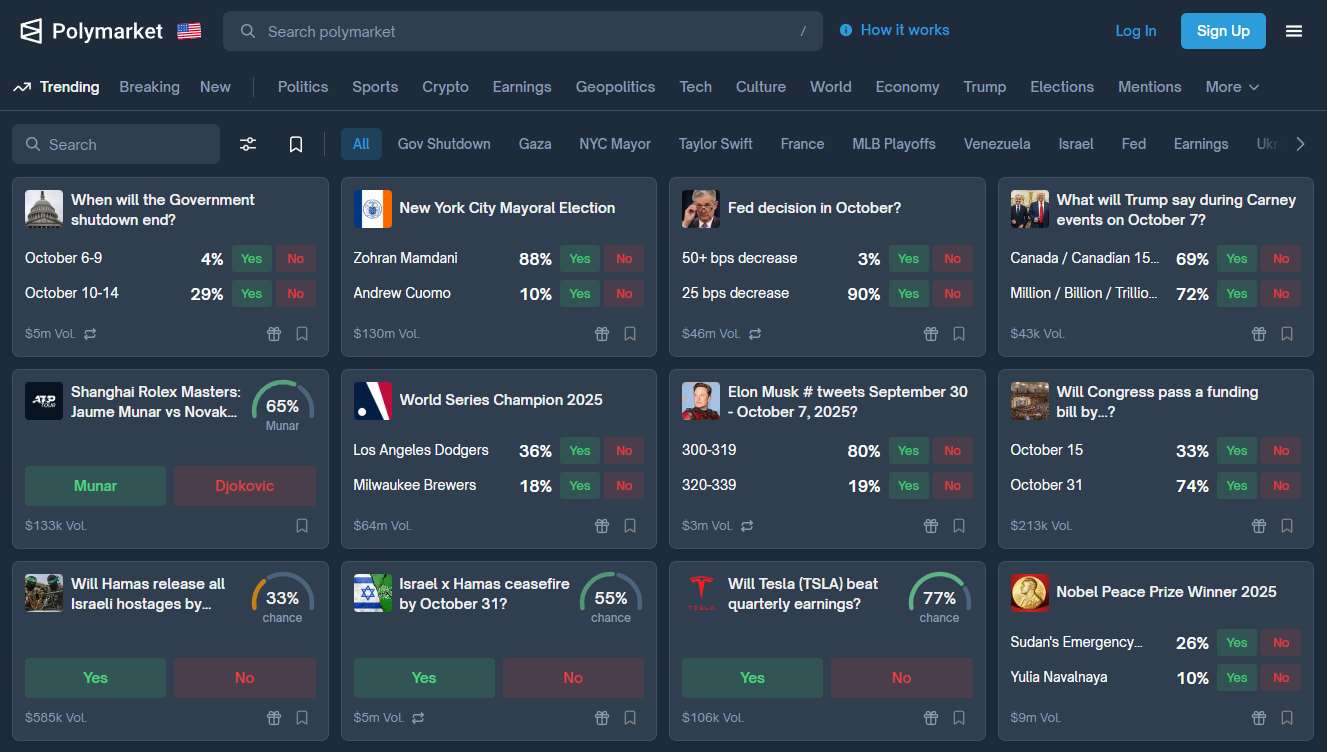The width and height of the screenshot is (1327, 752).
Task: Click the US flag icon
Action: pyautogui.click(x=189, y=31)
